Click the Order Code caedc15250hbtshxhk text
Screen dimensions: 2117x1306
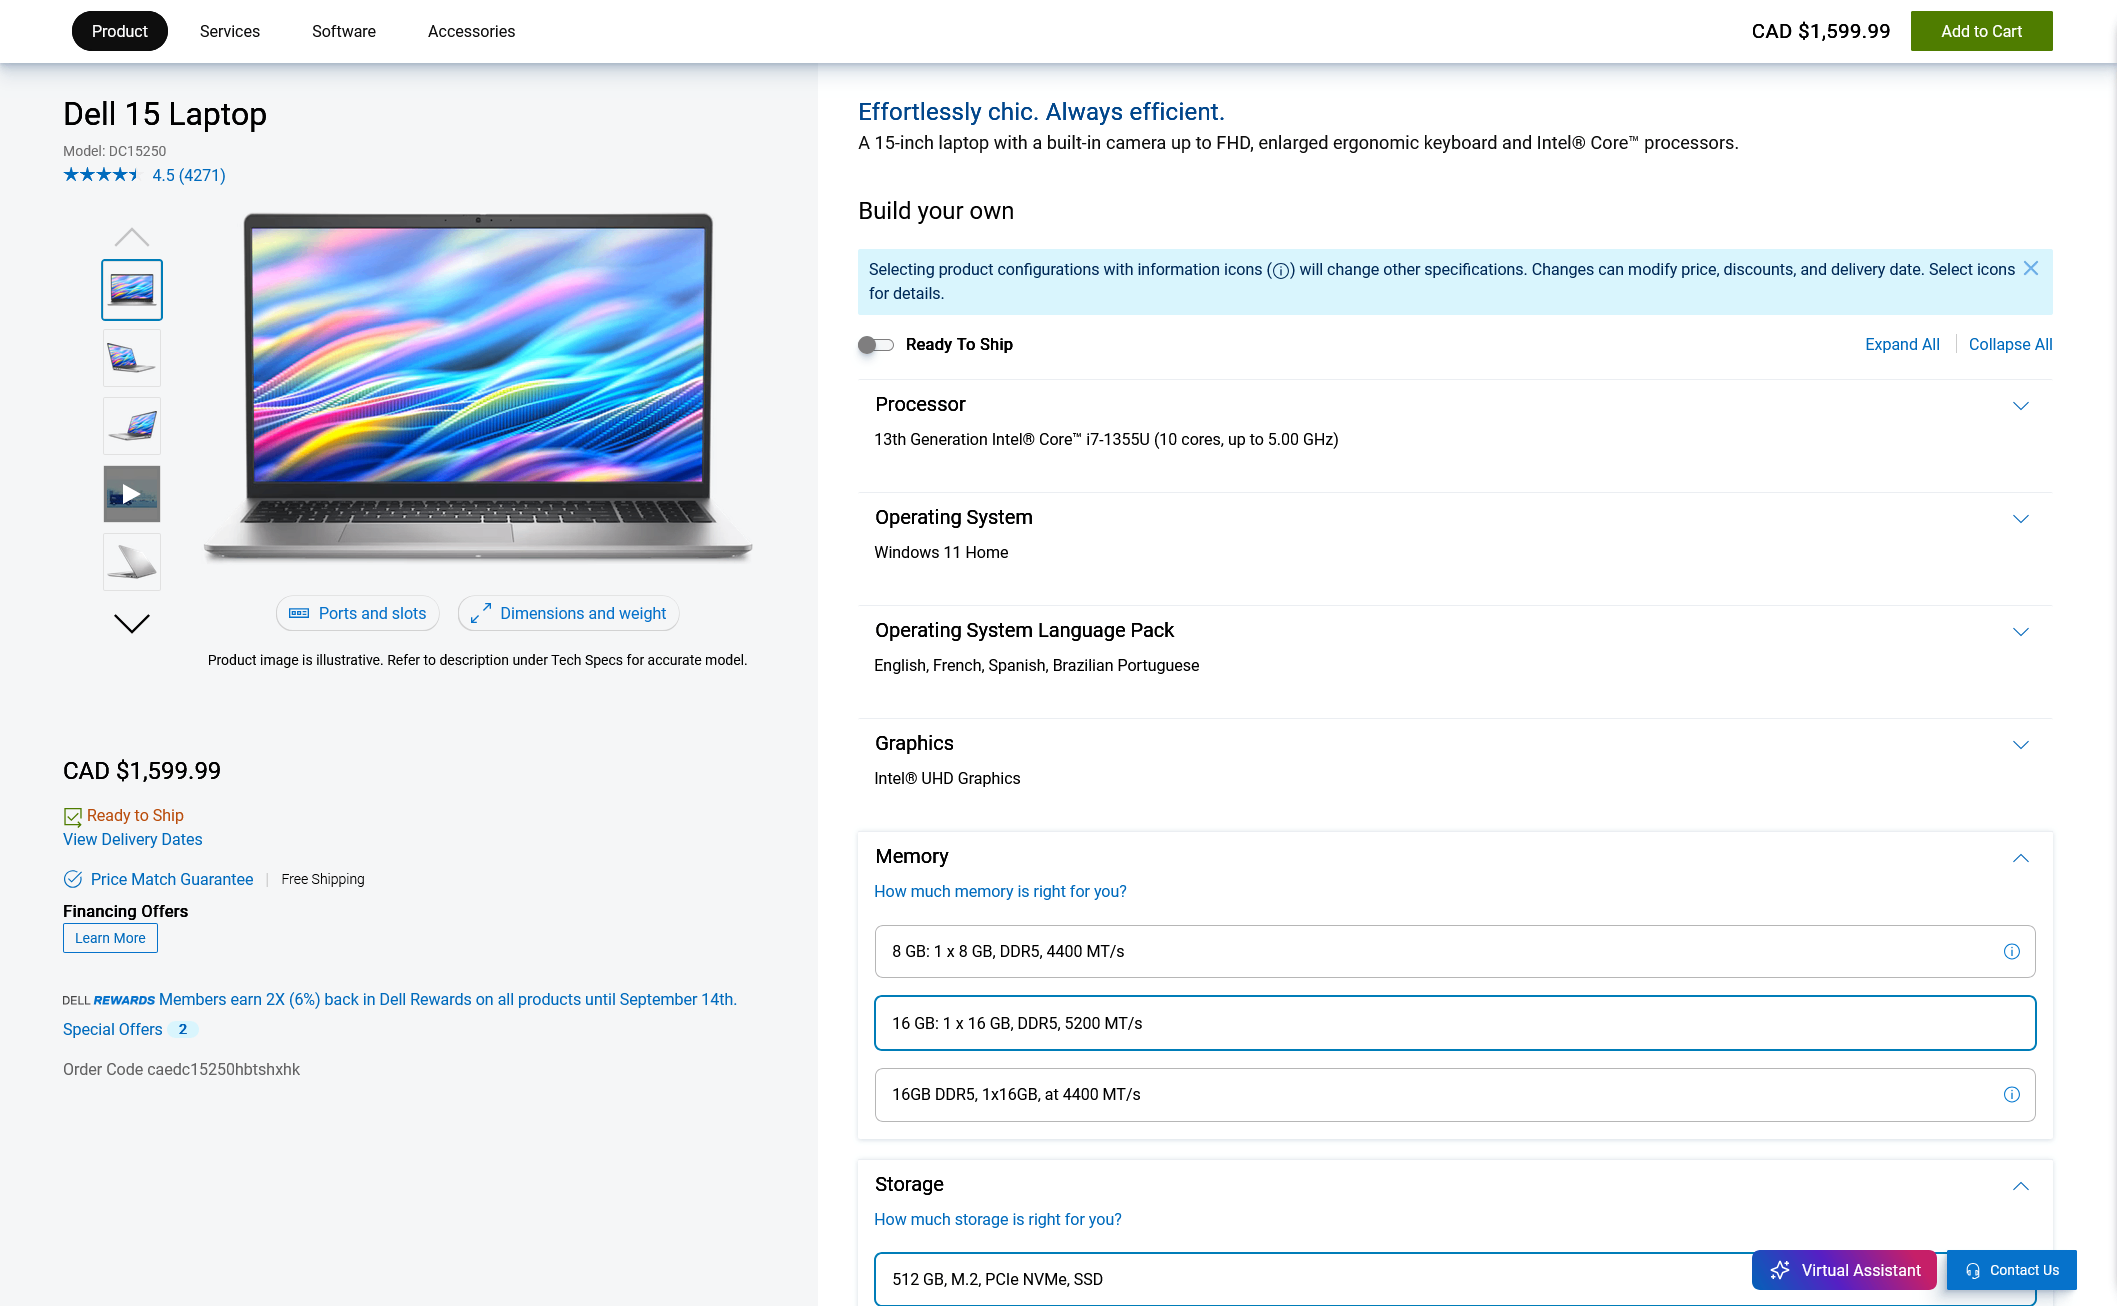(181, 1069)
